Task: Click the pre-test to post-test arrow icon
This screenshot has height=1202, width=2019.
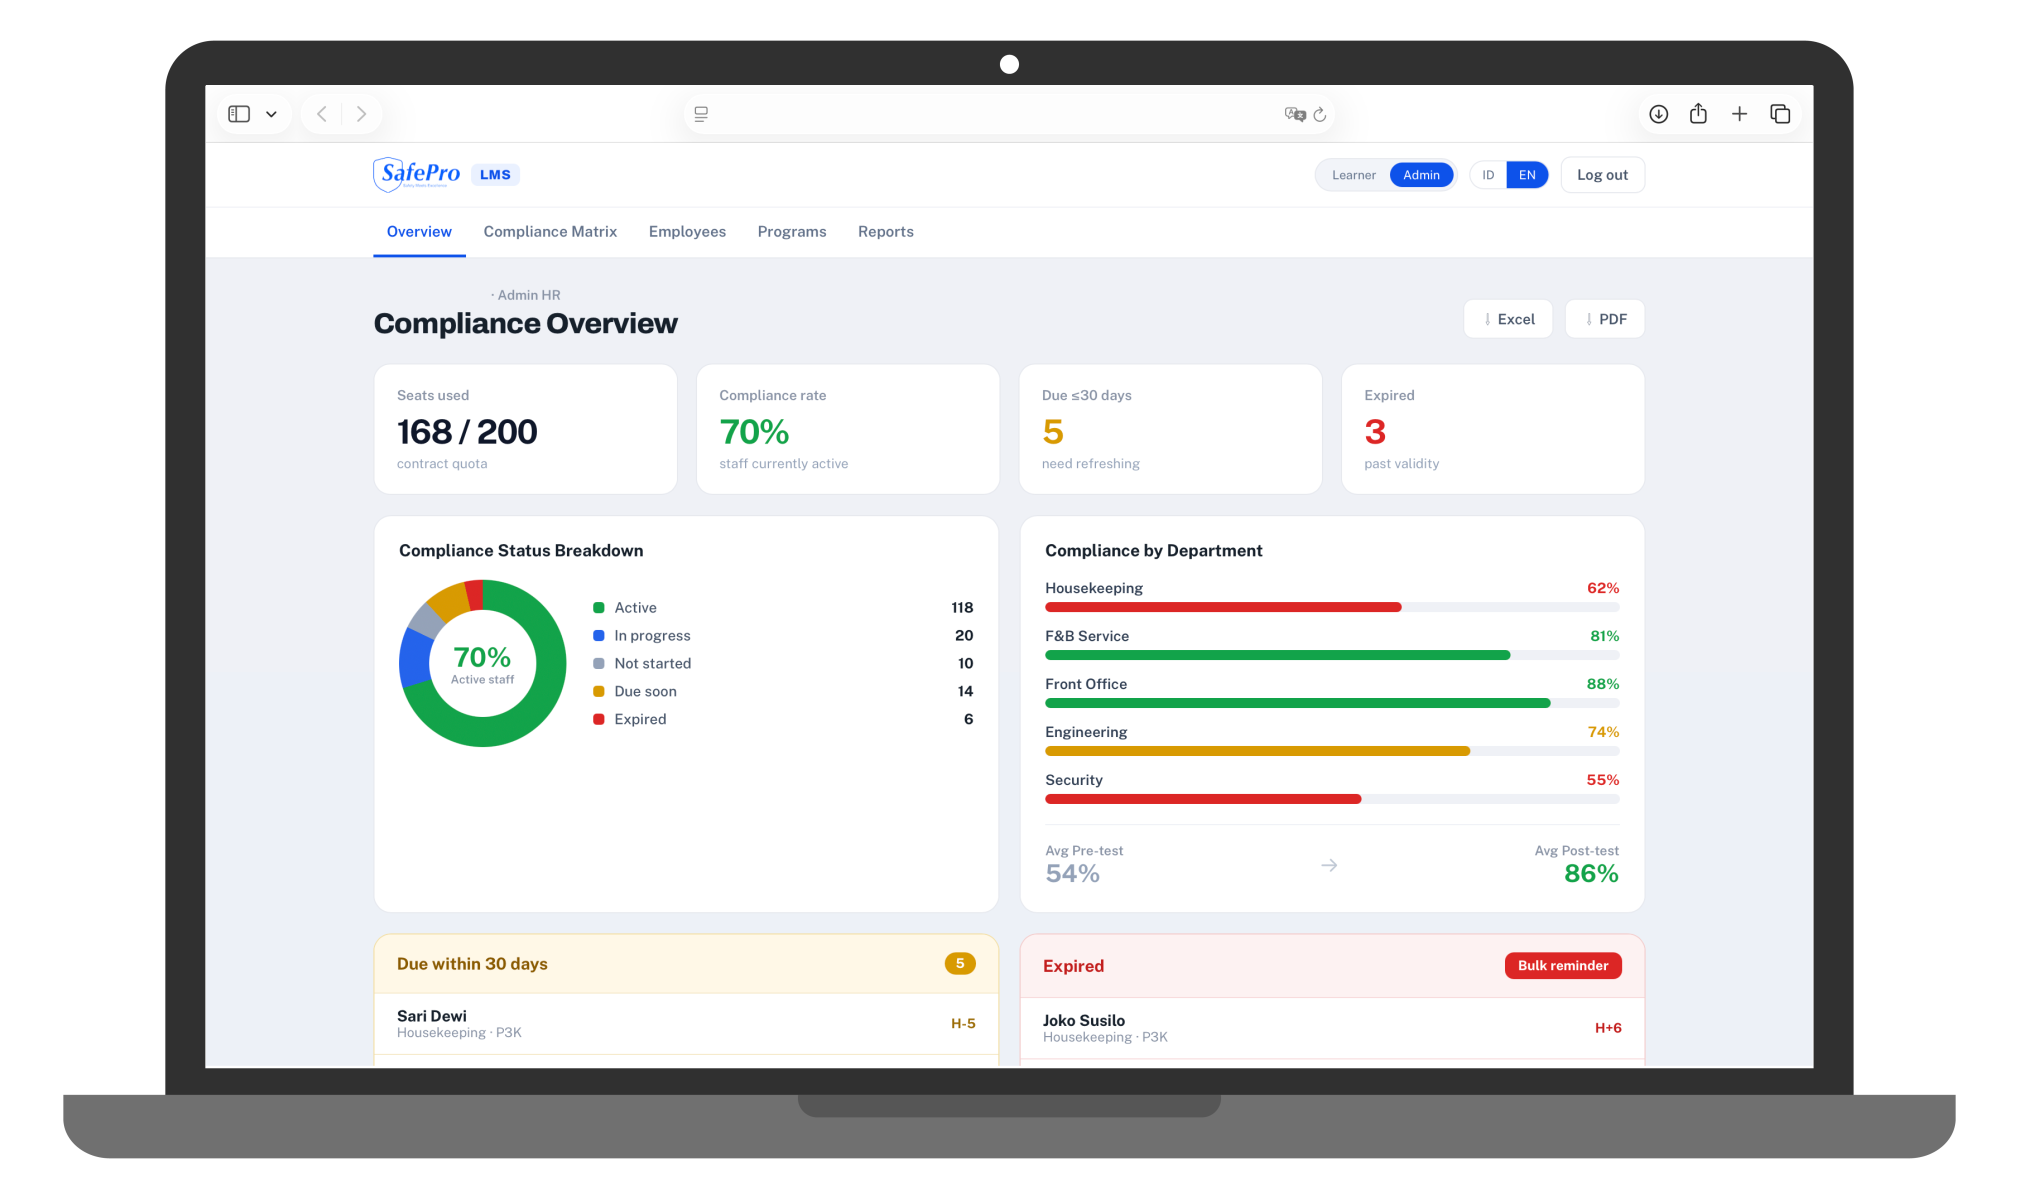Action: point(1329,865)
